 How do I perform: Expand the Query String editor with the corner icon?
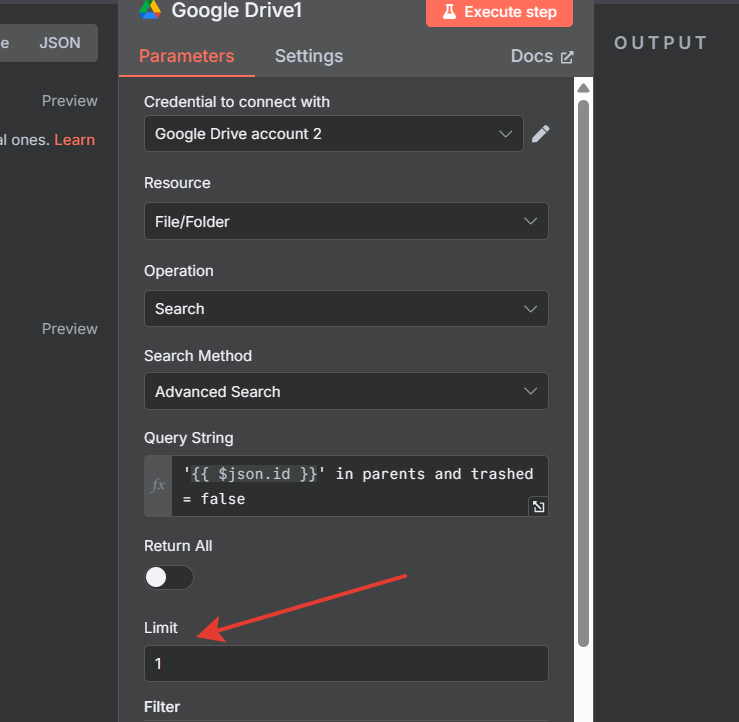tap(538, 507)
